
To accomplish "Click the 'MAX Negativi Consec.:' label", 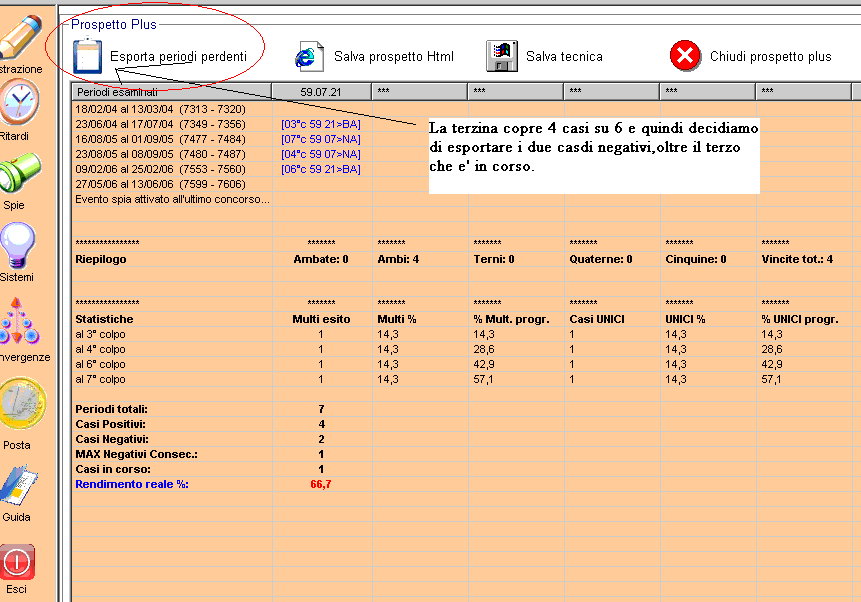I will tap(137, 454).
